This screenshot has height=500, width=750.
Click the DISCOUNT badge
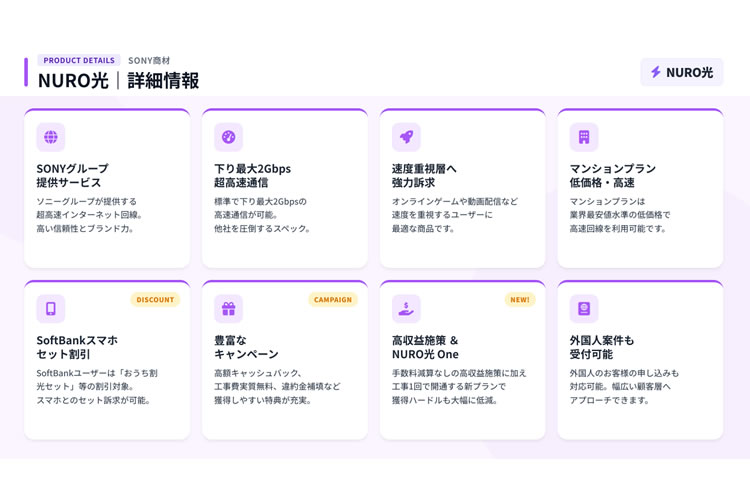[155, 300]
